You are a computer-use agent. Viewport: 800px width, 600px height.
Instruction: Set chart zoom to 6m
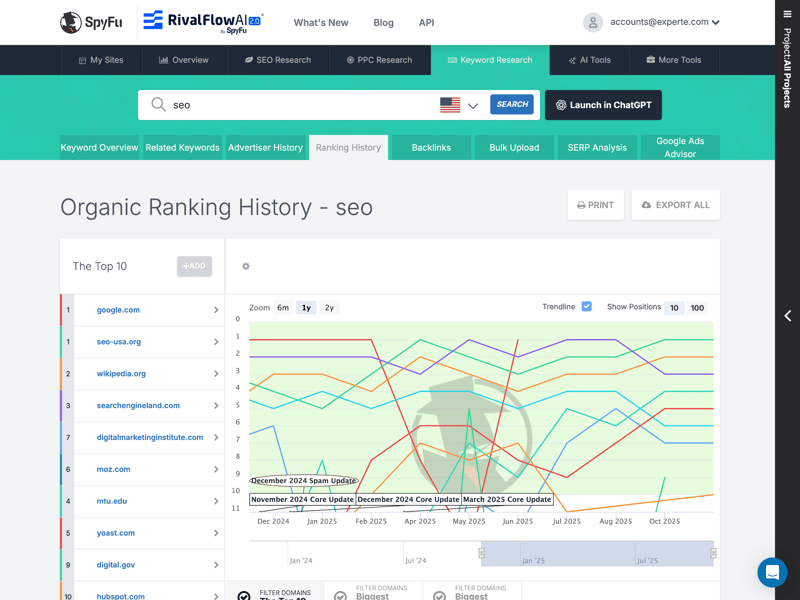pyautogui.click(x=283, y=308)
